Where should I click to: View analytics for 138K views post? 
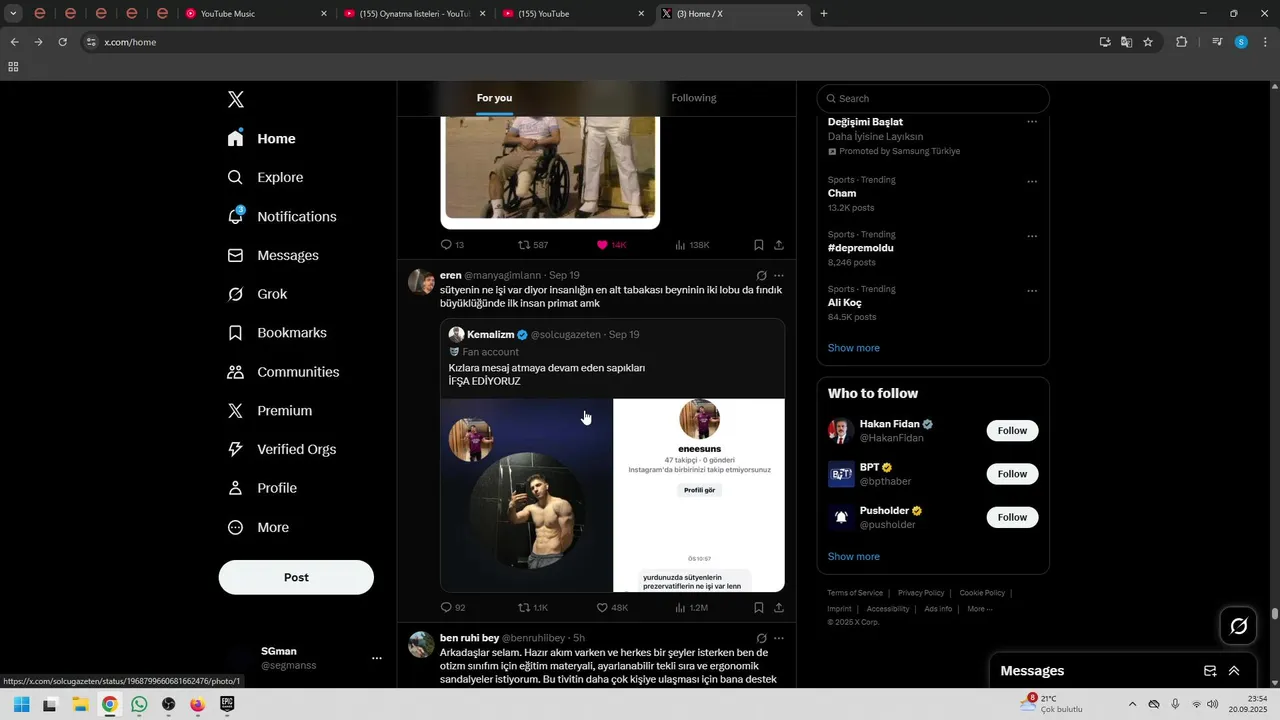692,245
